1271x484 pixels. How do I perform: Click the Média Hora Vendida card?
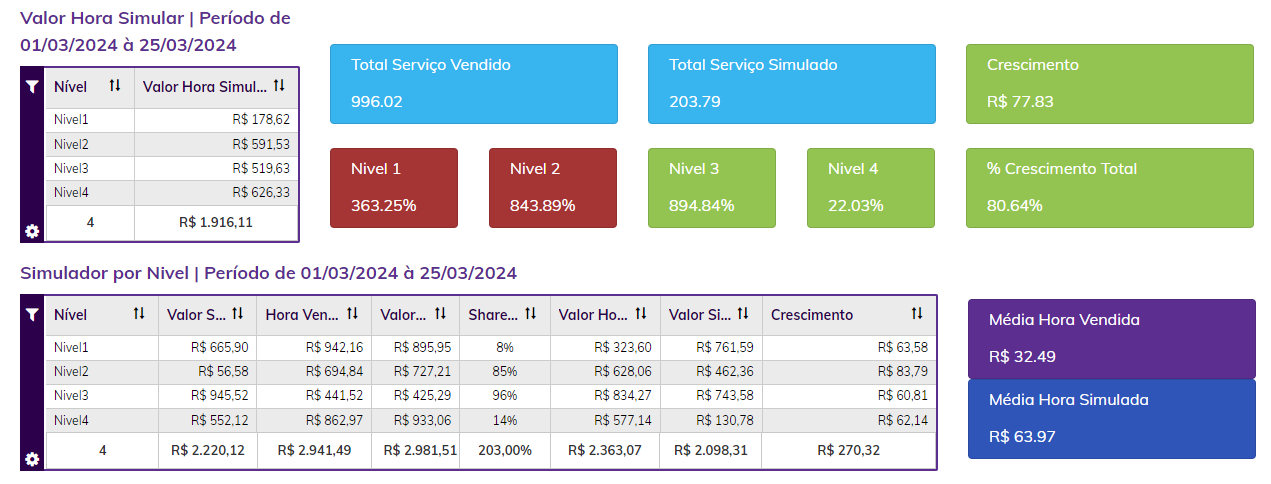coord(1111,338)
